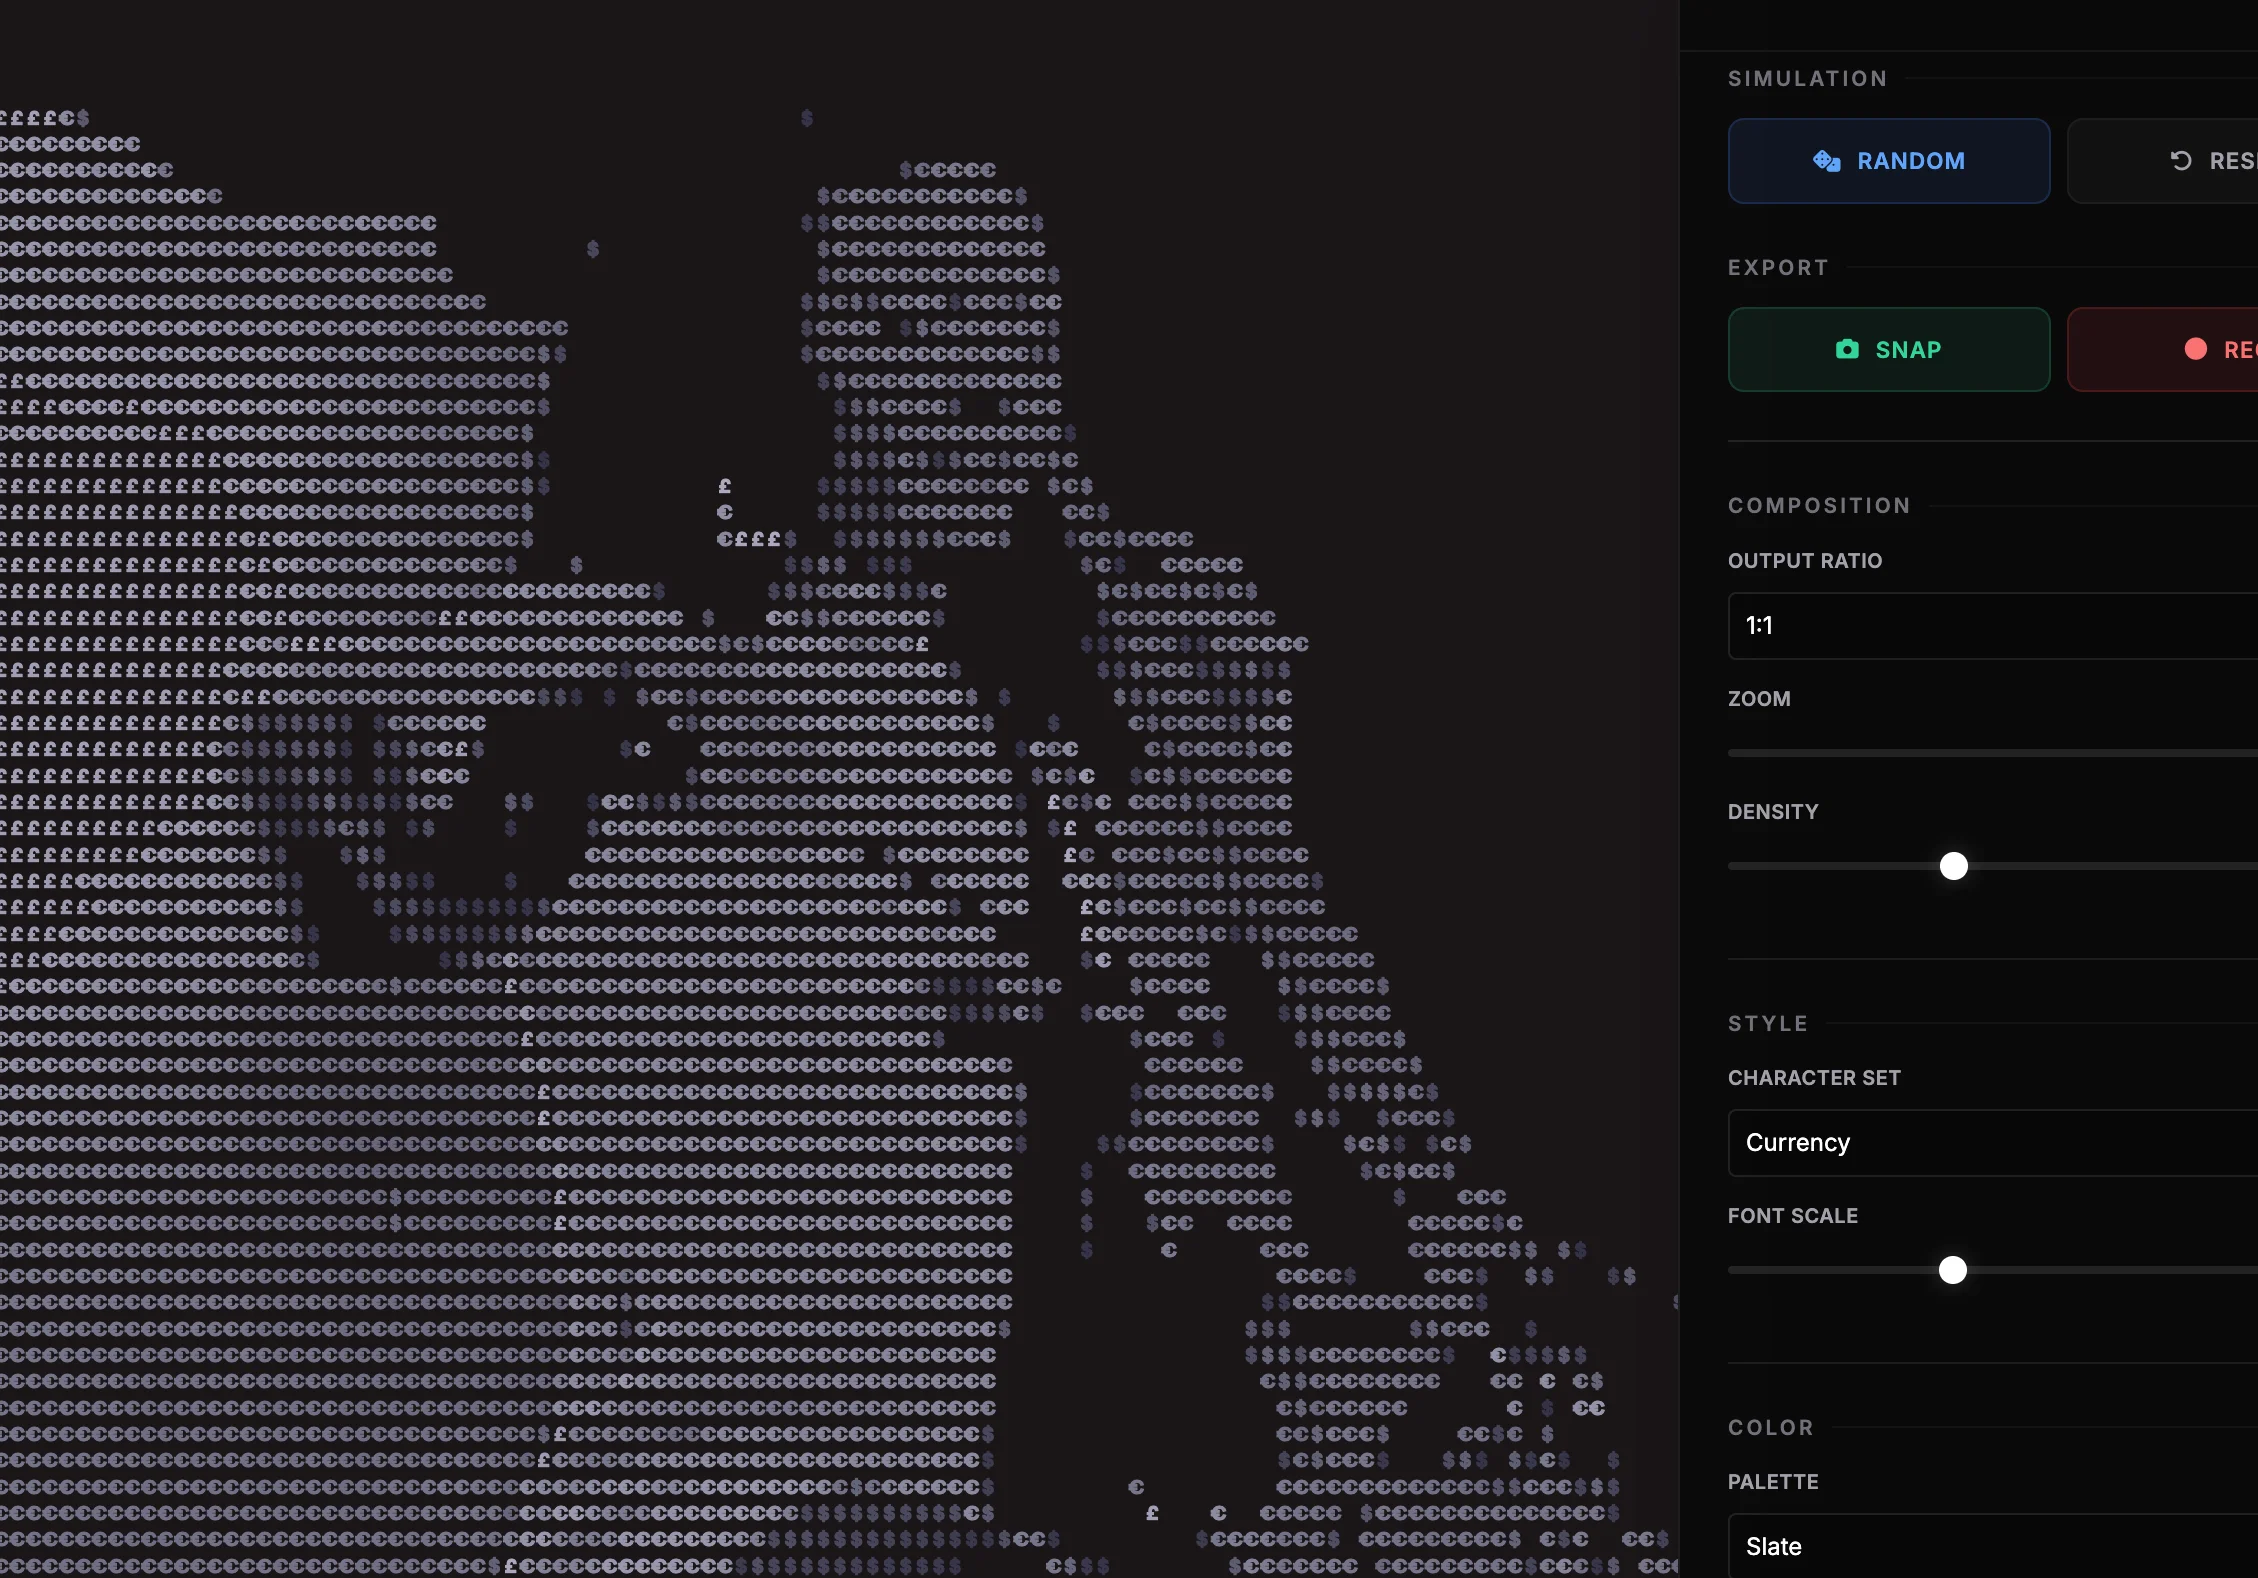Image resolution: width=2258 pixels, height=1578 pixels.
Task: Randomize the simulation with the RANDOM button
Action: point(1888,160)
